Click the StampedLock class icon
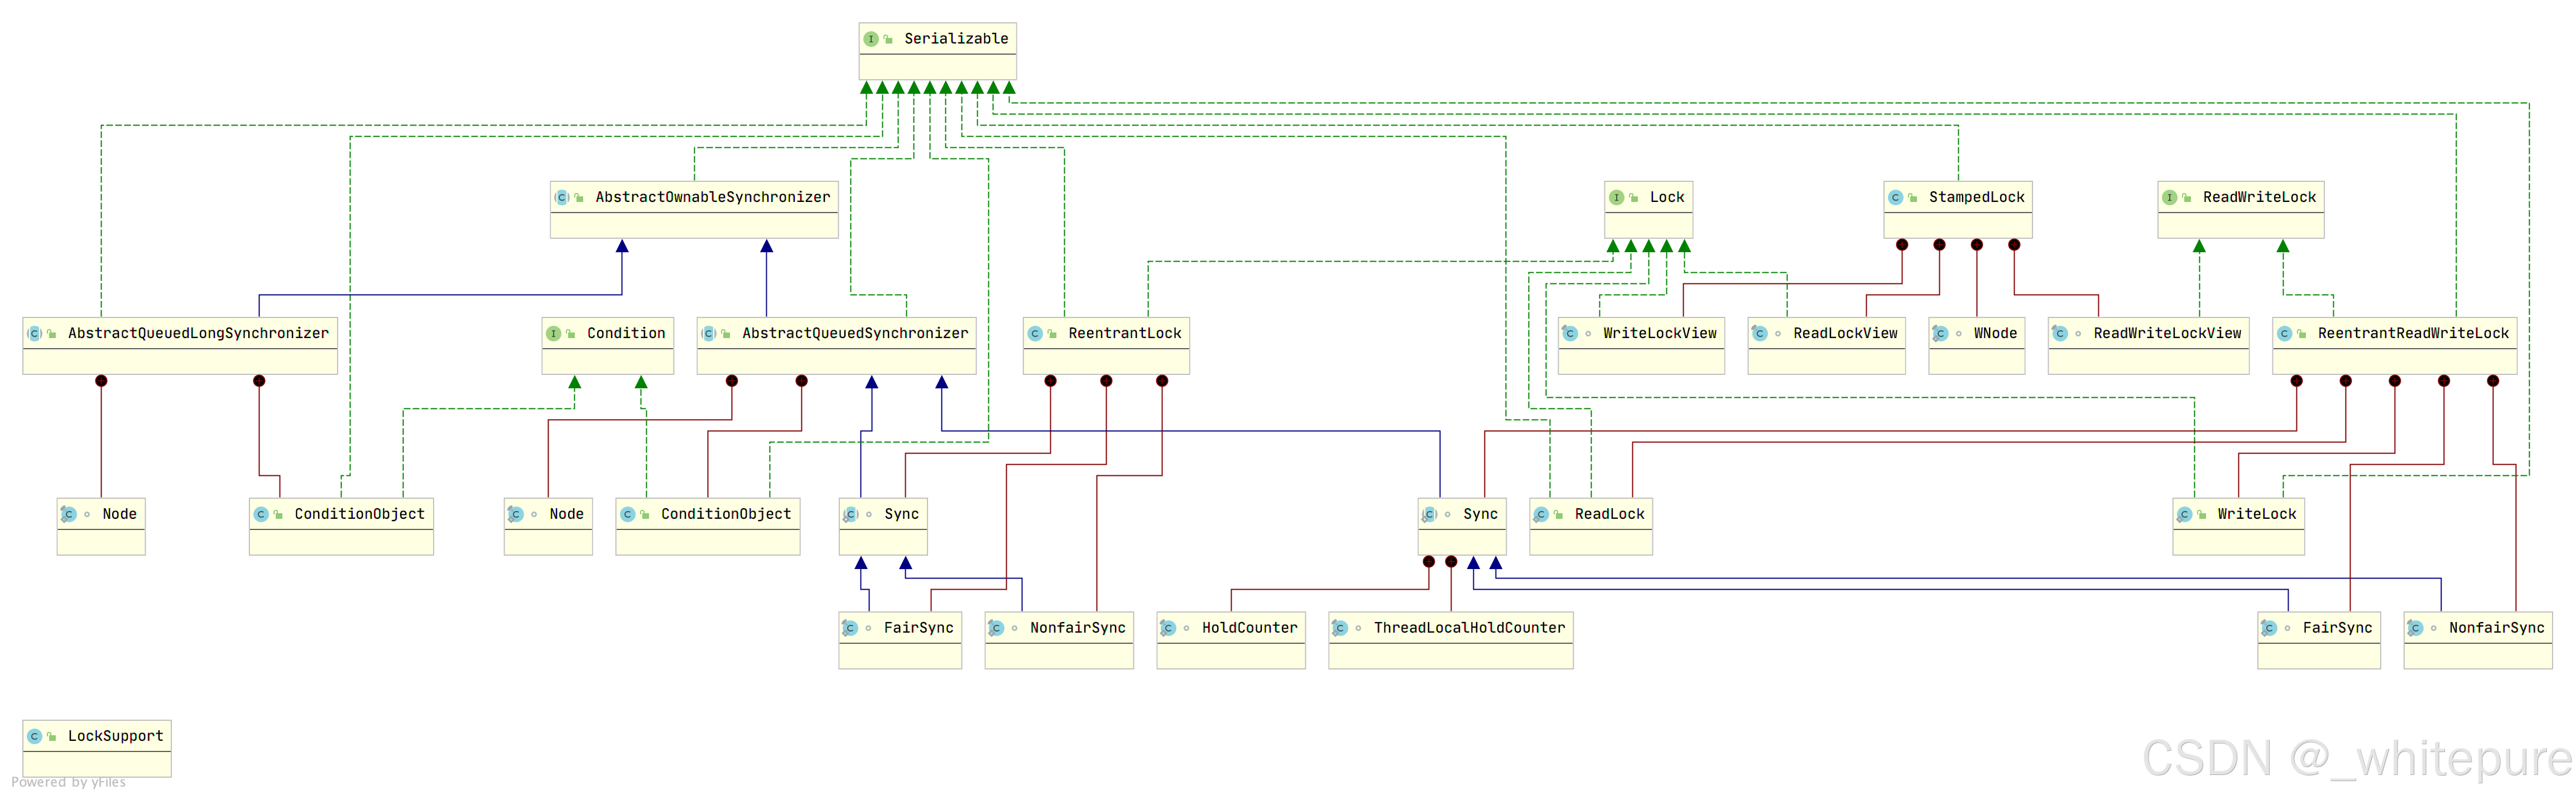 click(x=1895, y=198)
